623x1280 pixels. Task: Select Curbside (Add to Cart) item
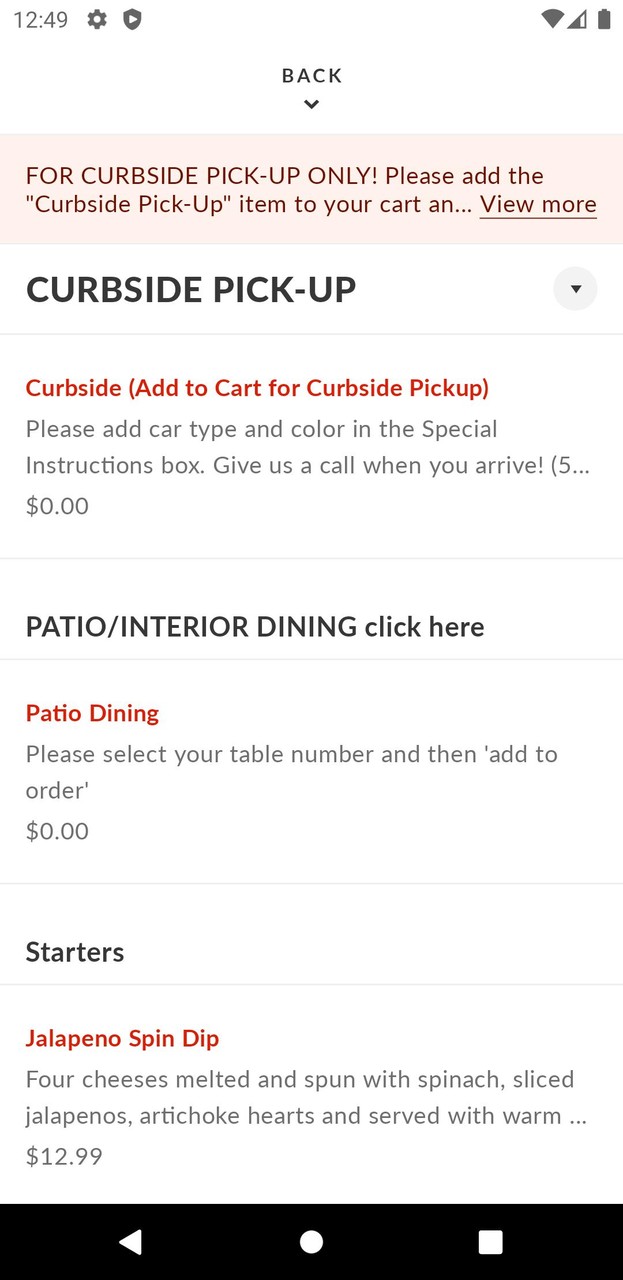point(257,388)
